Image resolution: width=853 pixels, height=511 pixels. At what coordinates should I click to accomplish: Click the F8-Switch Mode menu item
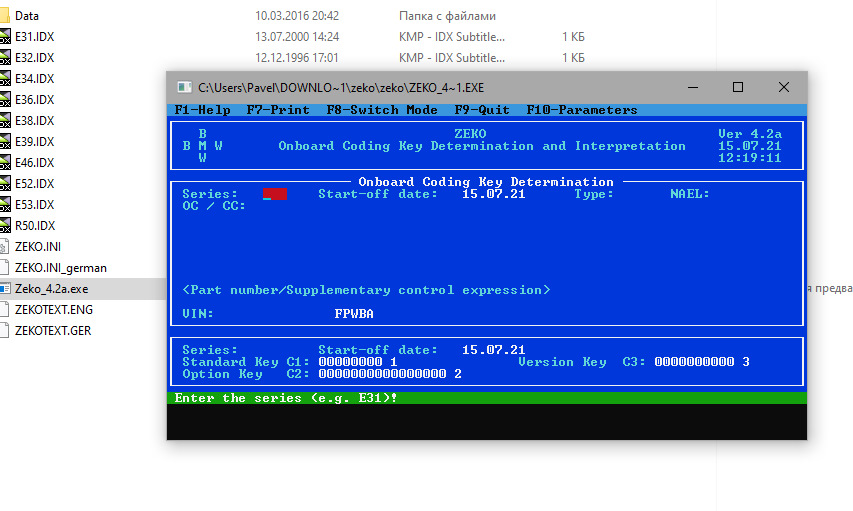pos(382,110)
